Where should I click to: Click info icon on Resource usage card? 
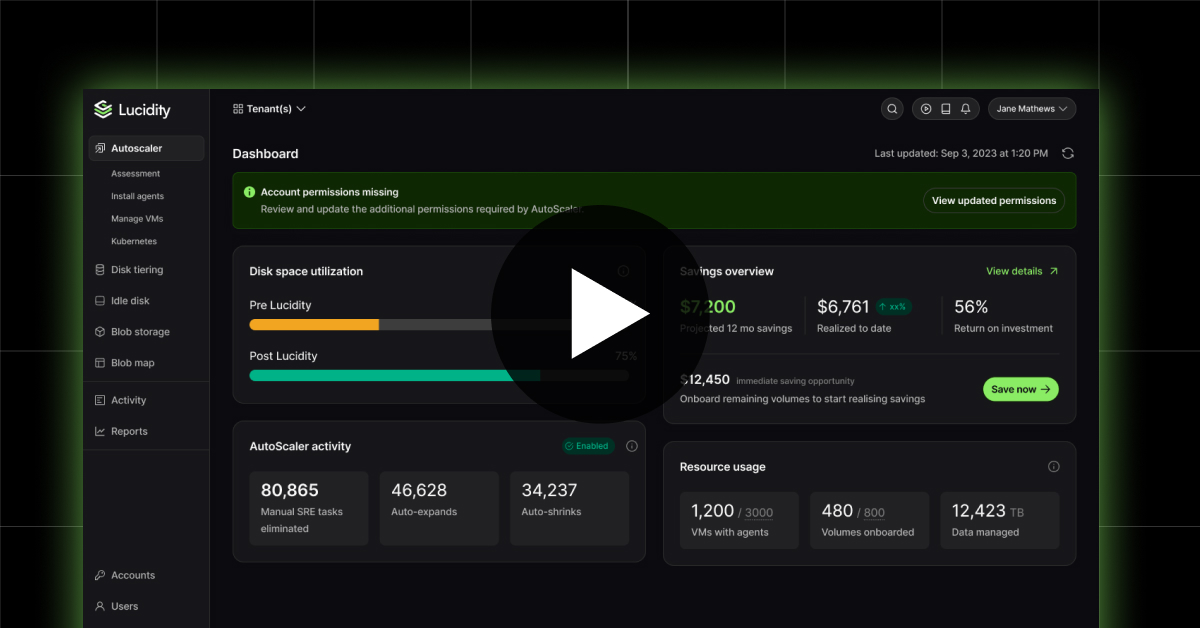click(x=1054, y=467)
